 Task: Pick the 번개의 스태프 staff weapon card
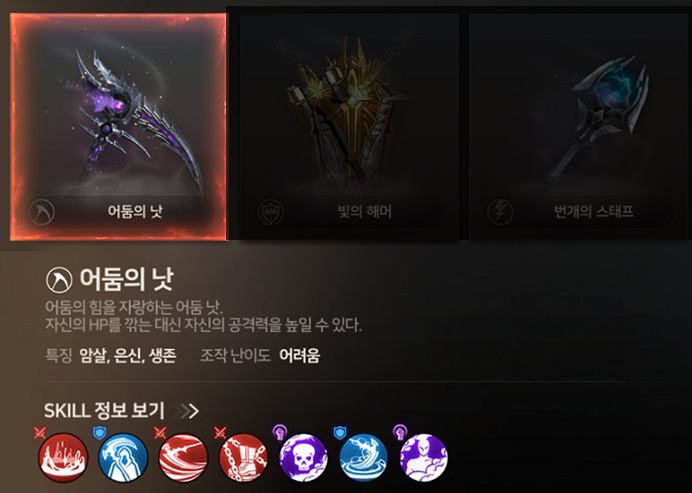pyautogui.click(x=579, y=127)
